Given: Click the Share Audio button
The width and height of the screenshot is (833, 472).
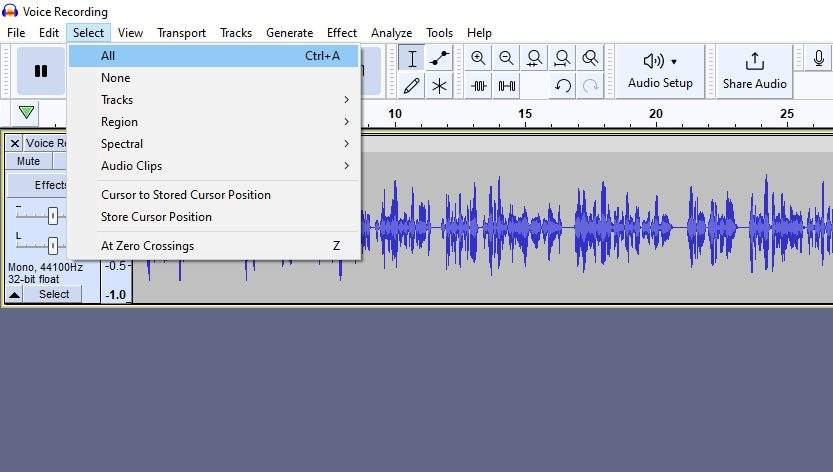Looking at the screenshot, I should (x=754, y=71).
